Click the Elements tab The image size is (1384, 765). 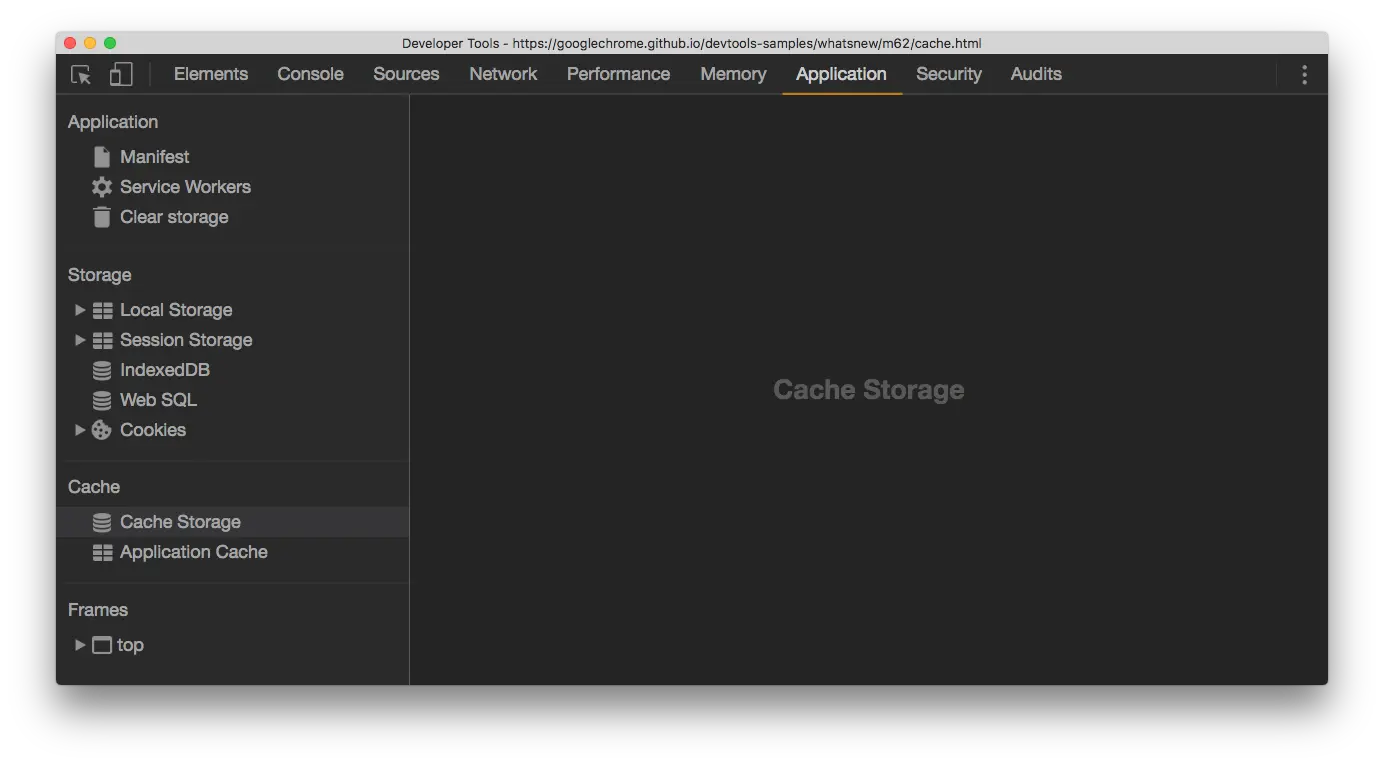pos(210,74)
